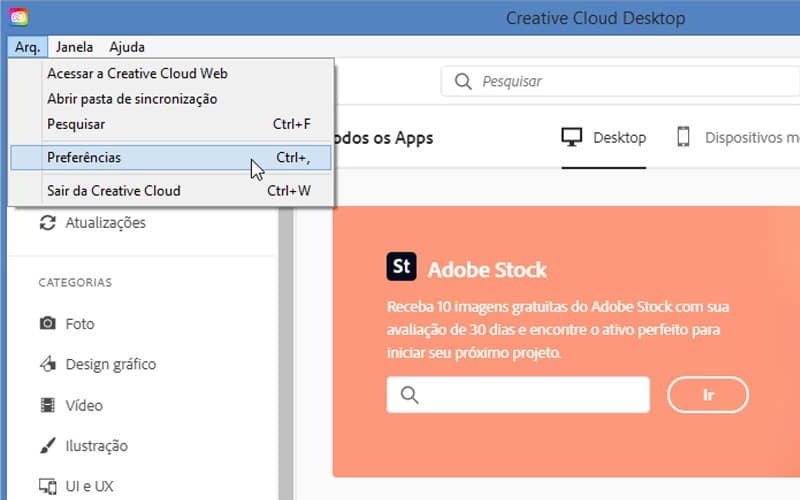Click the Creative Cloud app logo icon

click(18, 17)
